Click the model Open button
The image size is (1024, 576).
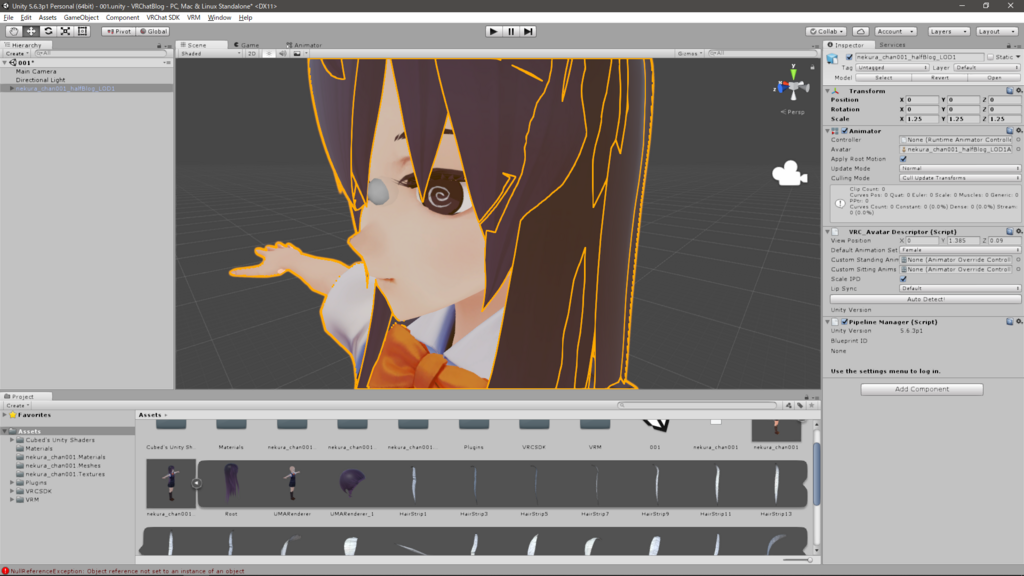(994, 78)
